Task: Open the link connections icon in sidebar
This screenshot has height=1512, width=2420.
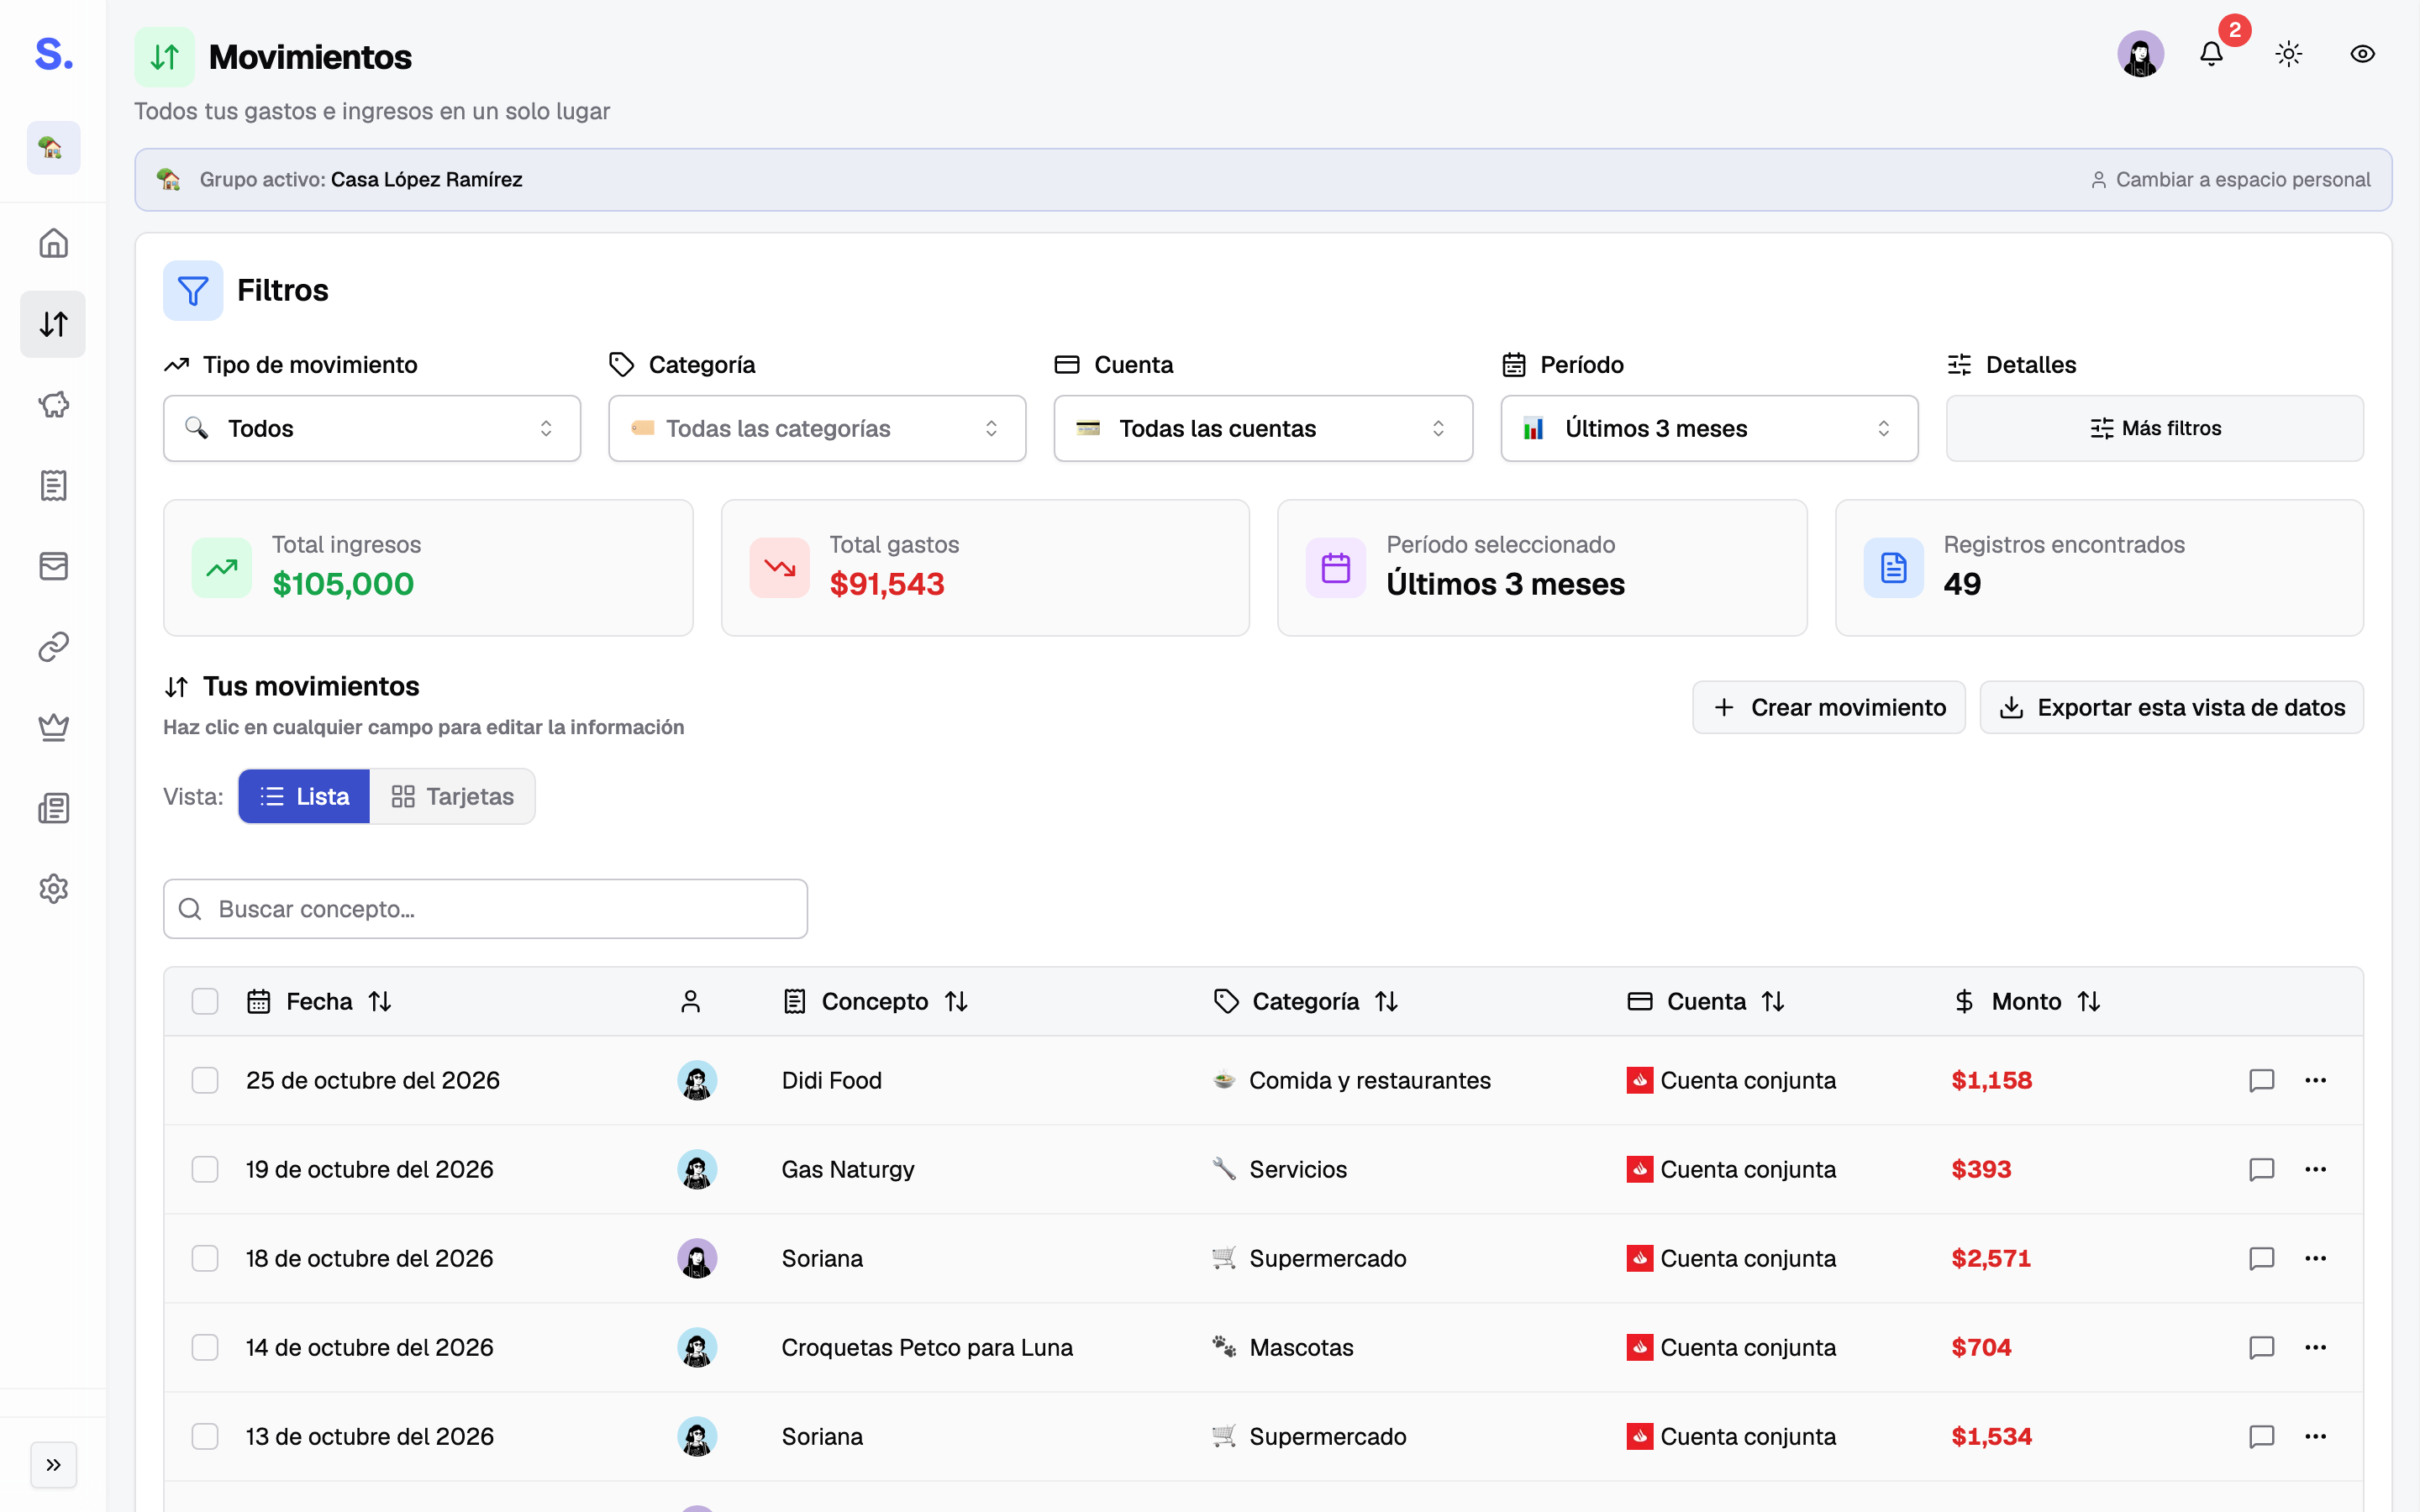Action: coord(53,647)
